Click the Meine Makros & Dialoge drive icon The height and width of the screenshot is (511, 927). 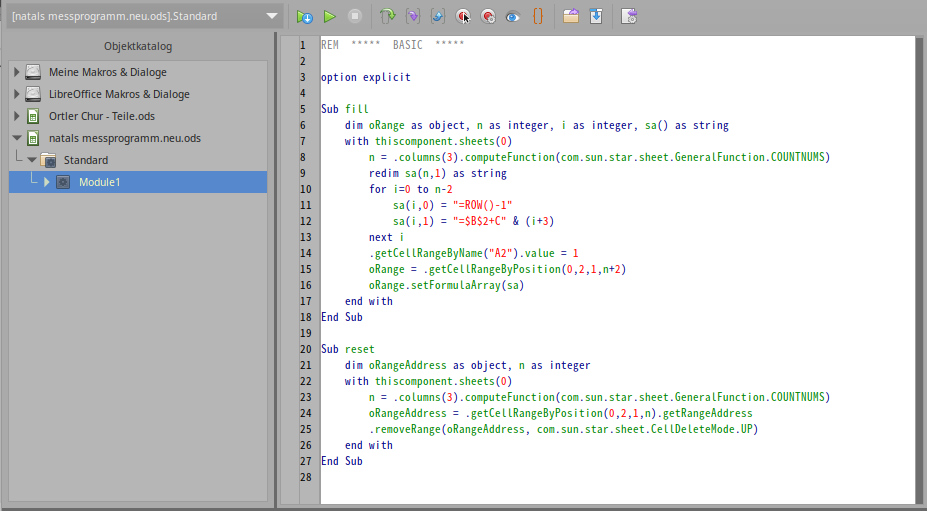[x=33, y=72]
